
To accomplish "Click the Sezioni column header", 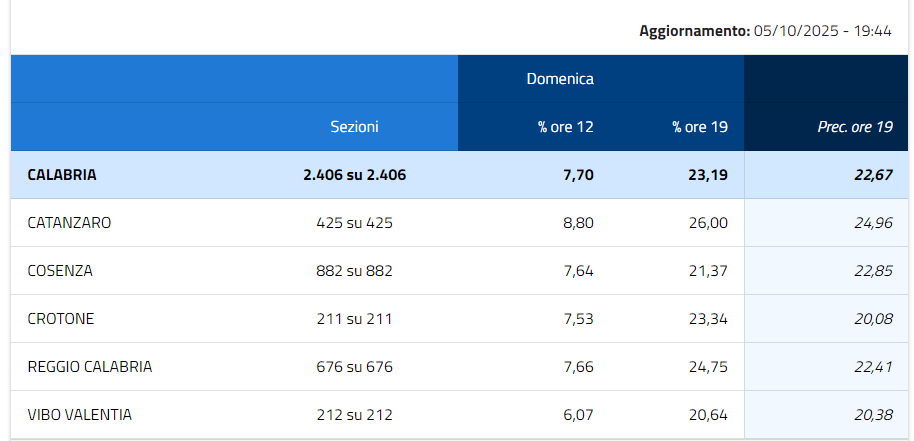I will point(354,127).
